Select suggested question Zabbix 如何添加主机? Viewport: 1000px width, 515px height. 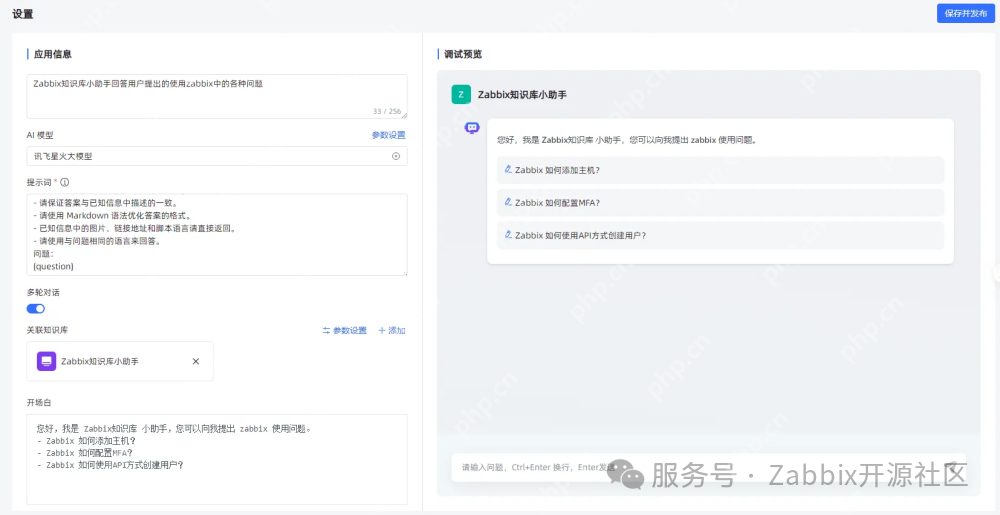720,170
